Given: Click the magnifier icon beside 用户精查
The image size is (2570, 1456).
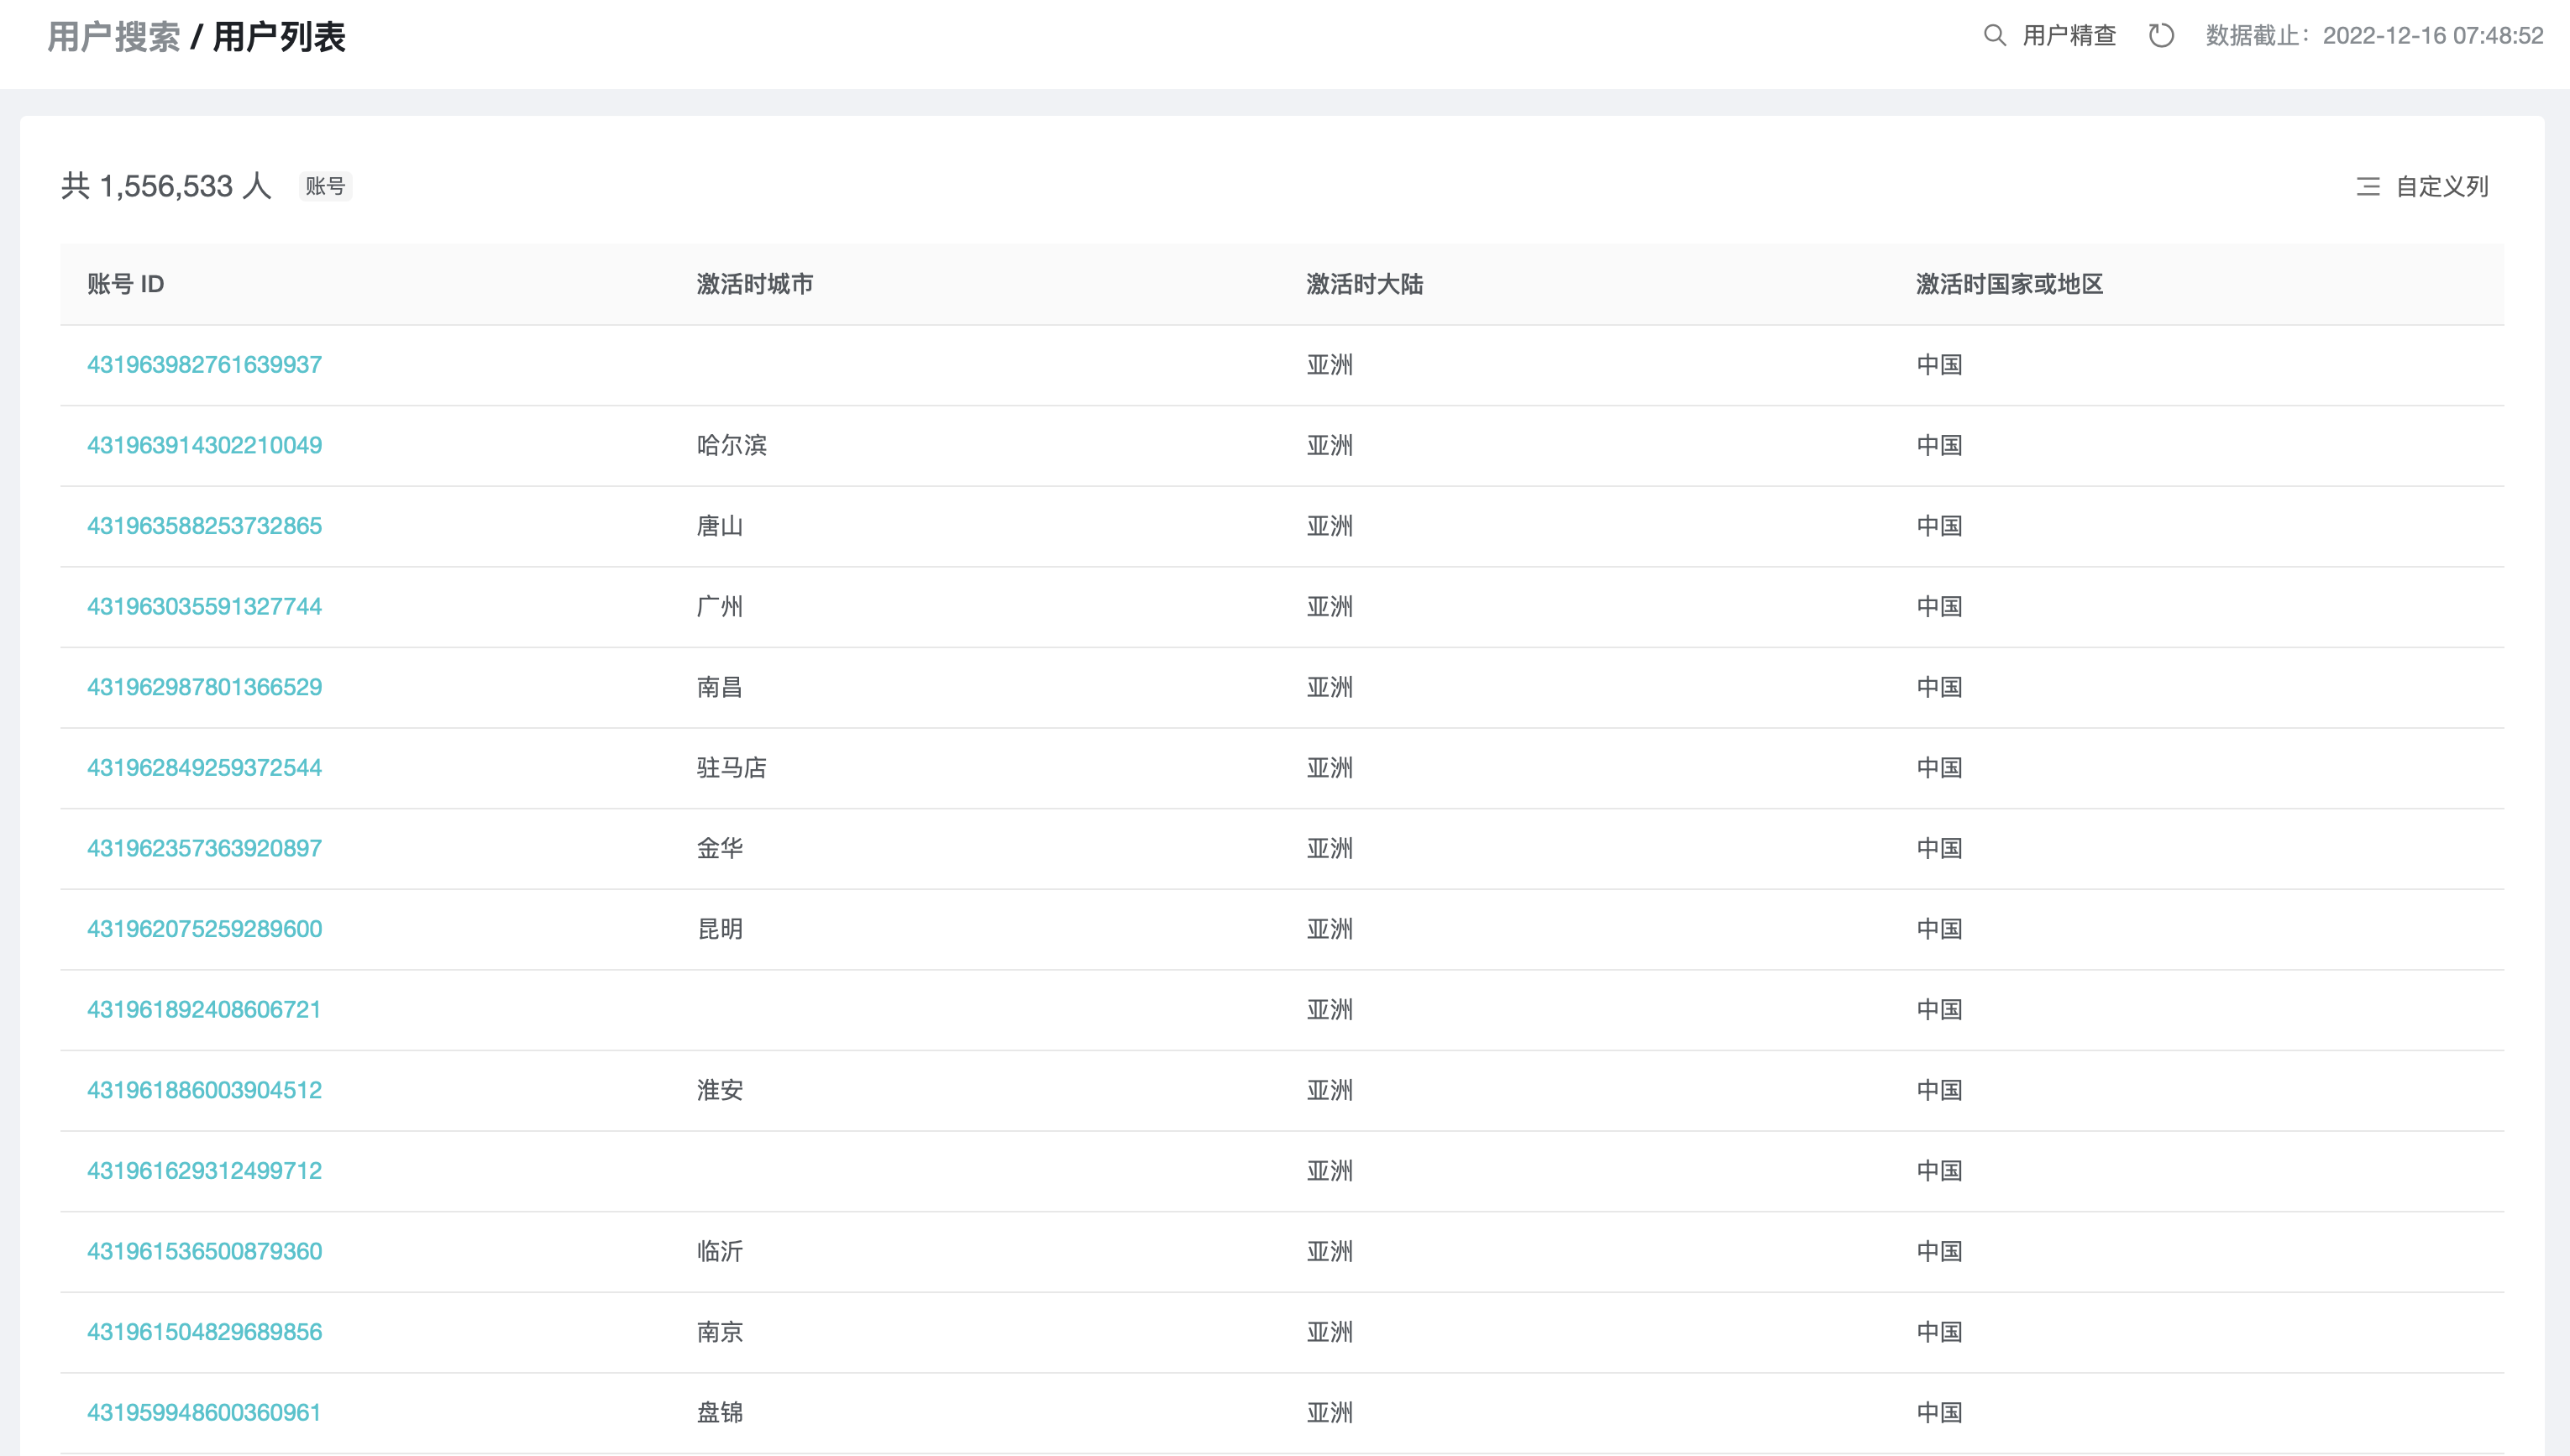Looking at the screenshot, I should click(1994, 36).
